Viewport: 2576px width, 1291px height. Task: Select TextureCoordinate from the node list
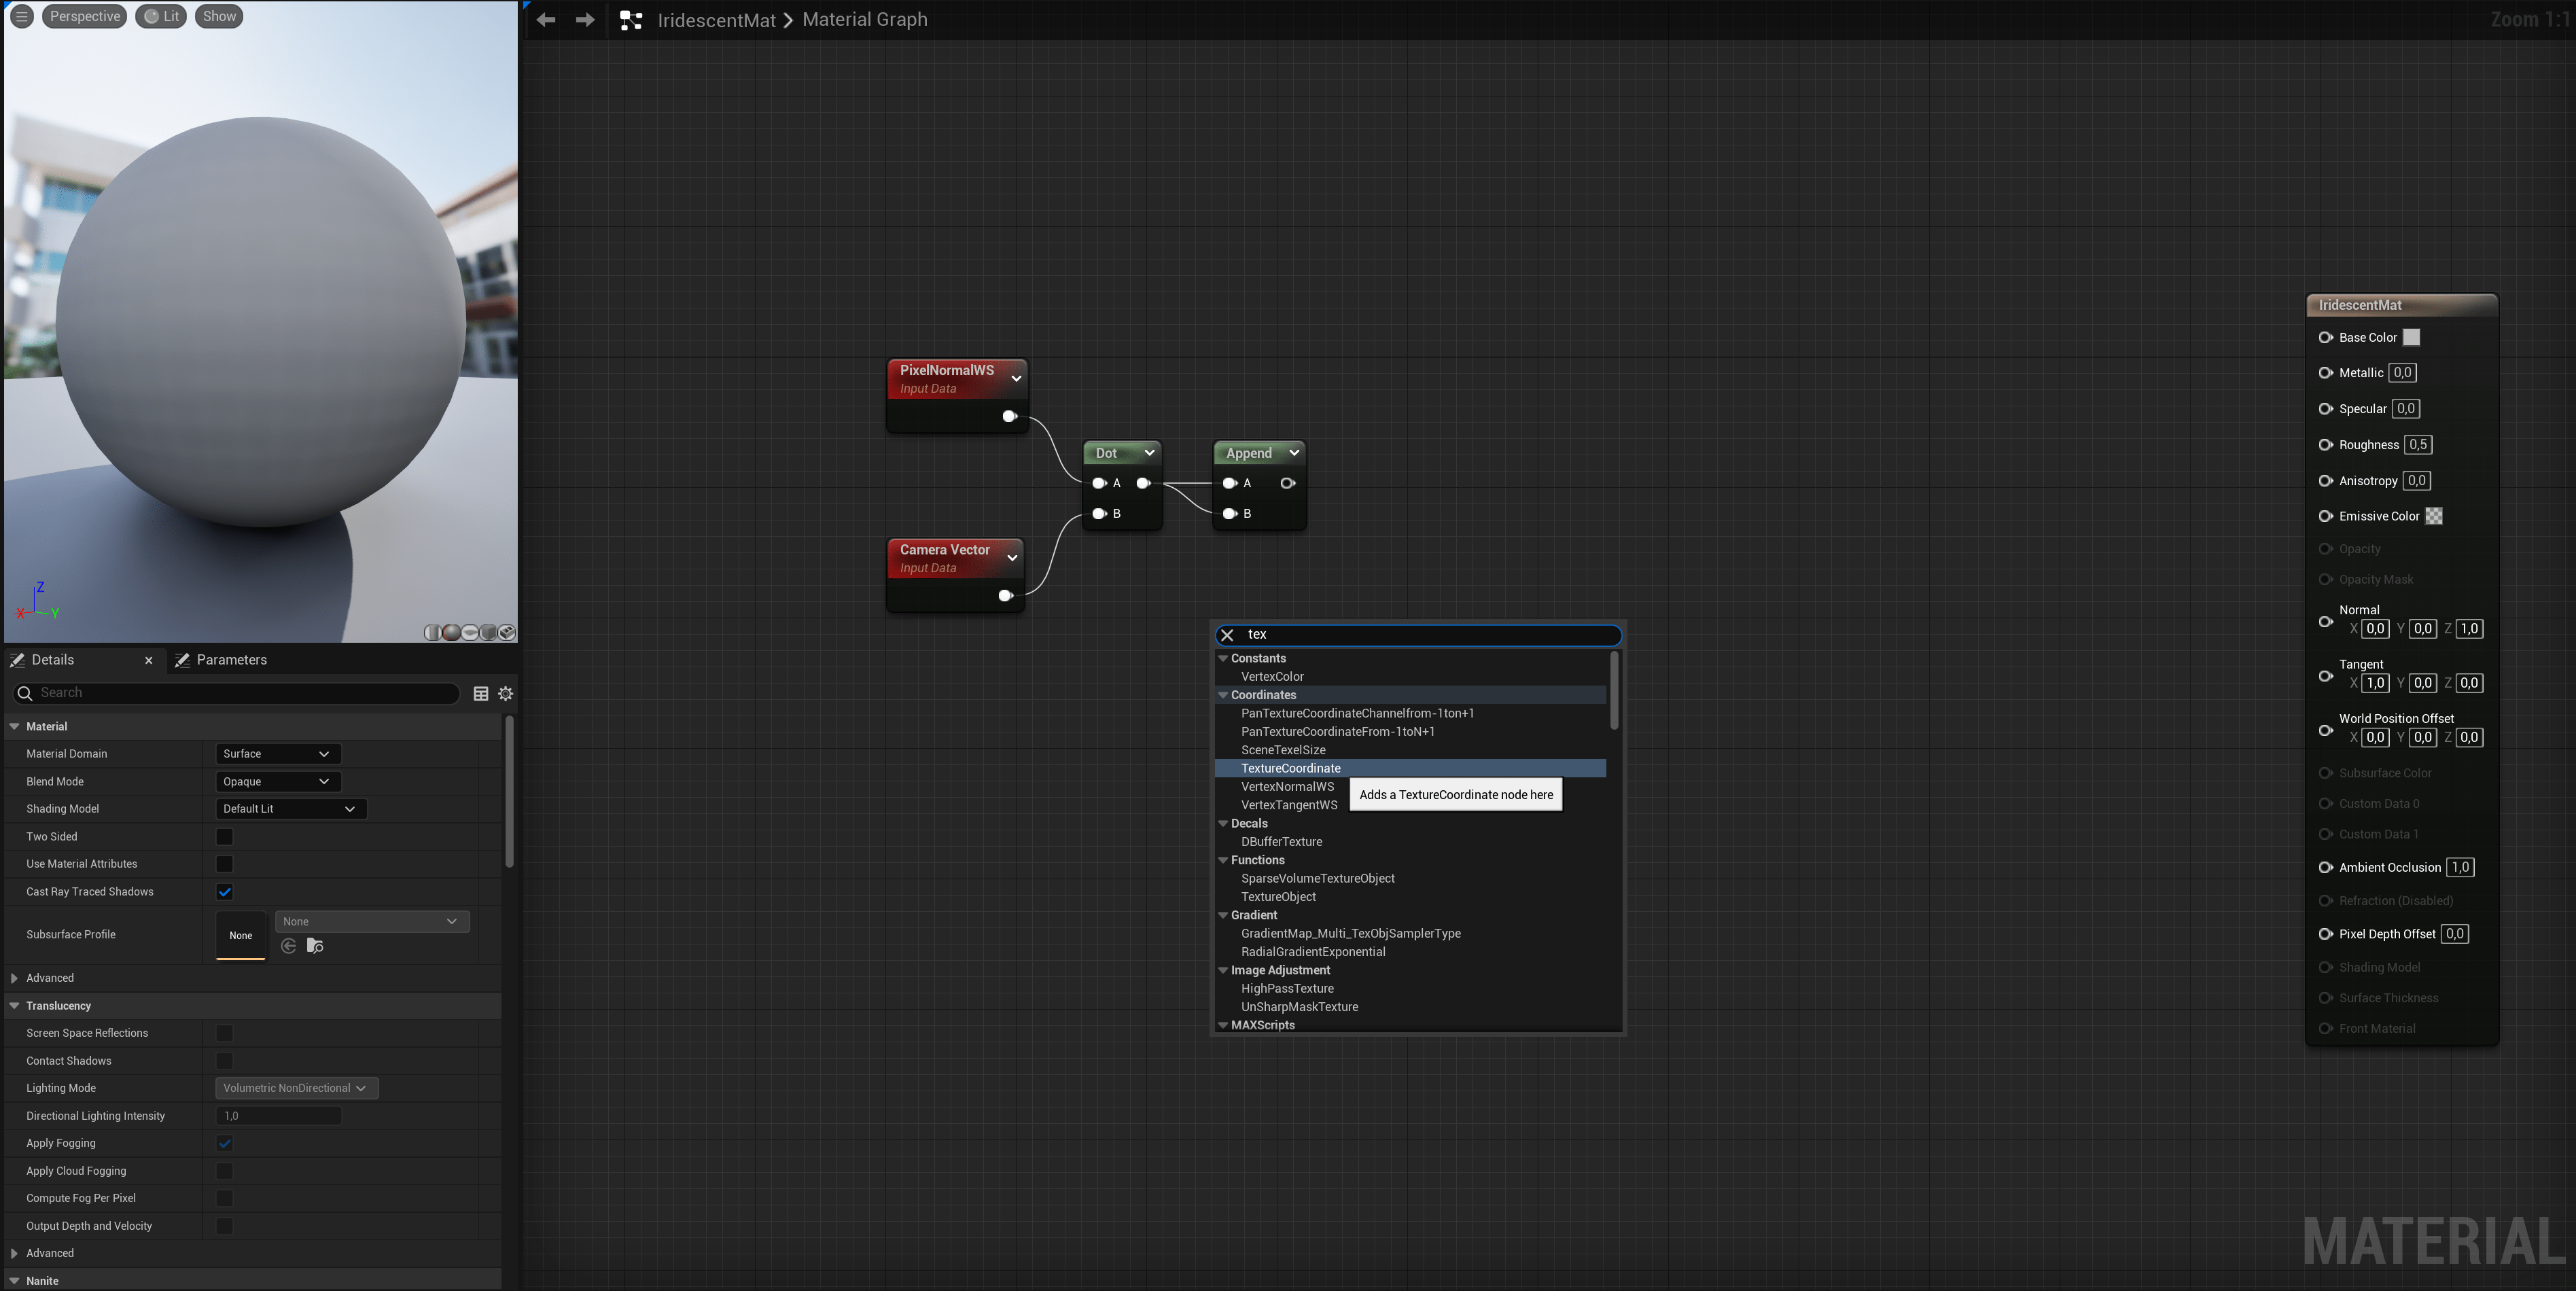click(1290, 768)
